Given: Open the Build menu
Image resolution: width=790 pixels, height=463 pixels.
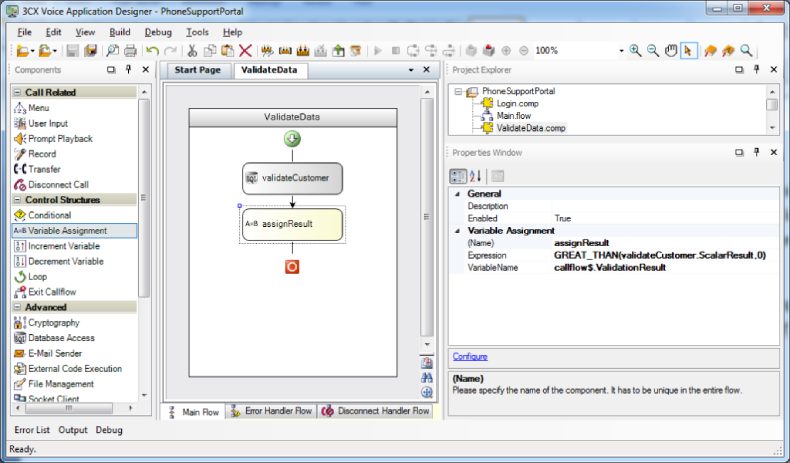Looking at the screenshot, I should tap(120, 32).
